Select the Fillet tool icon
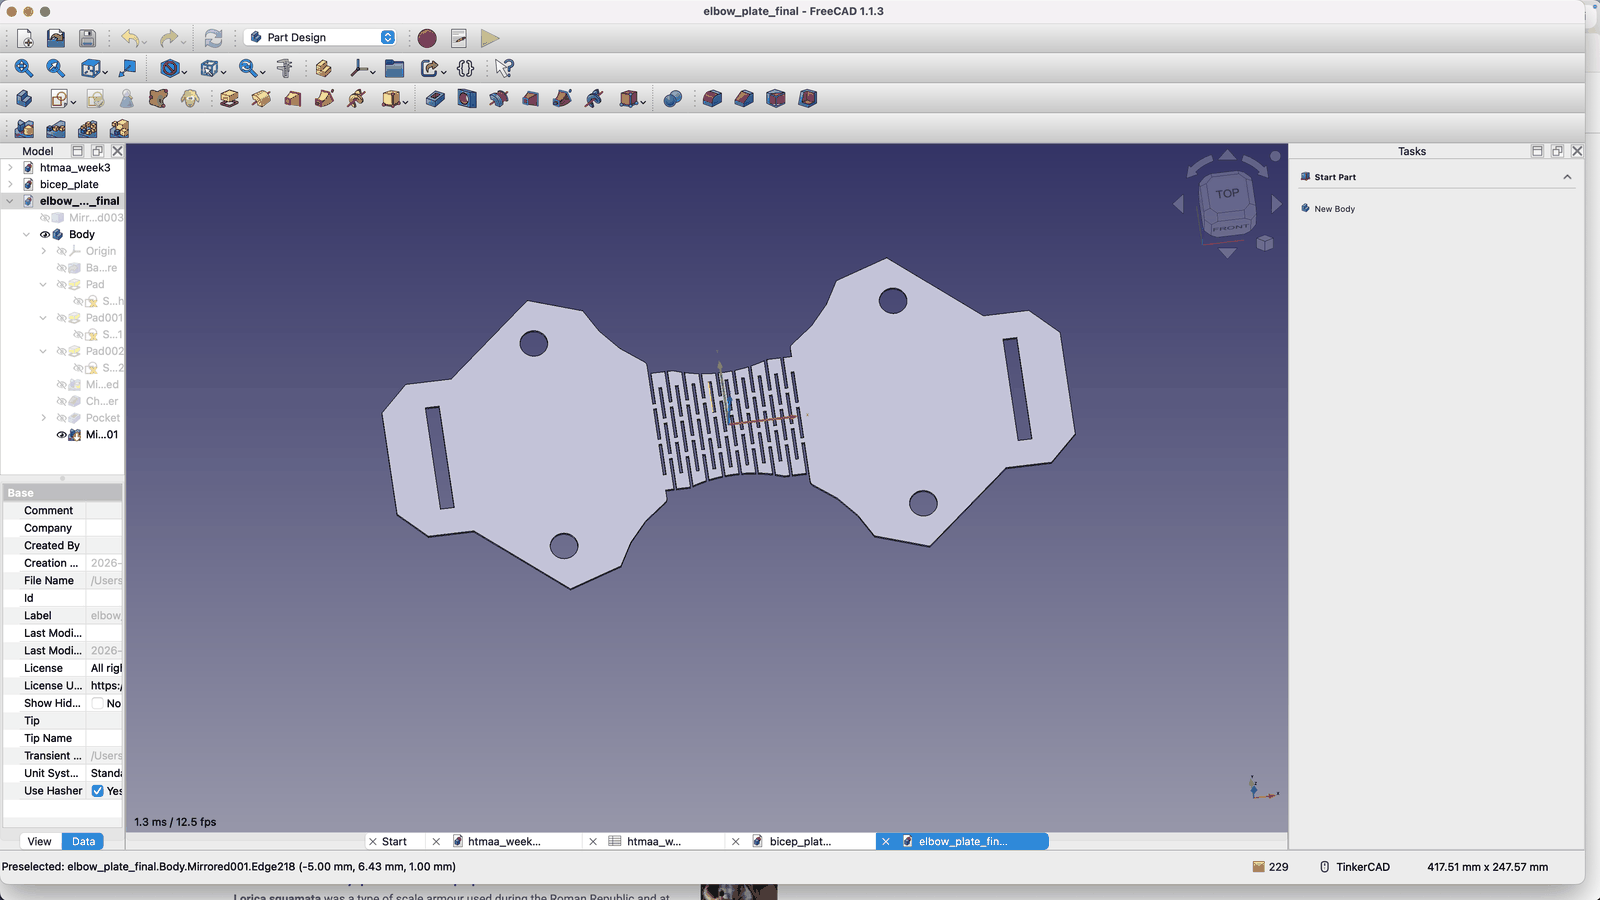The height and width of the screenshot is (900, 1600). pyautogui.click(x=712, y=98)
